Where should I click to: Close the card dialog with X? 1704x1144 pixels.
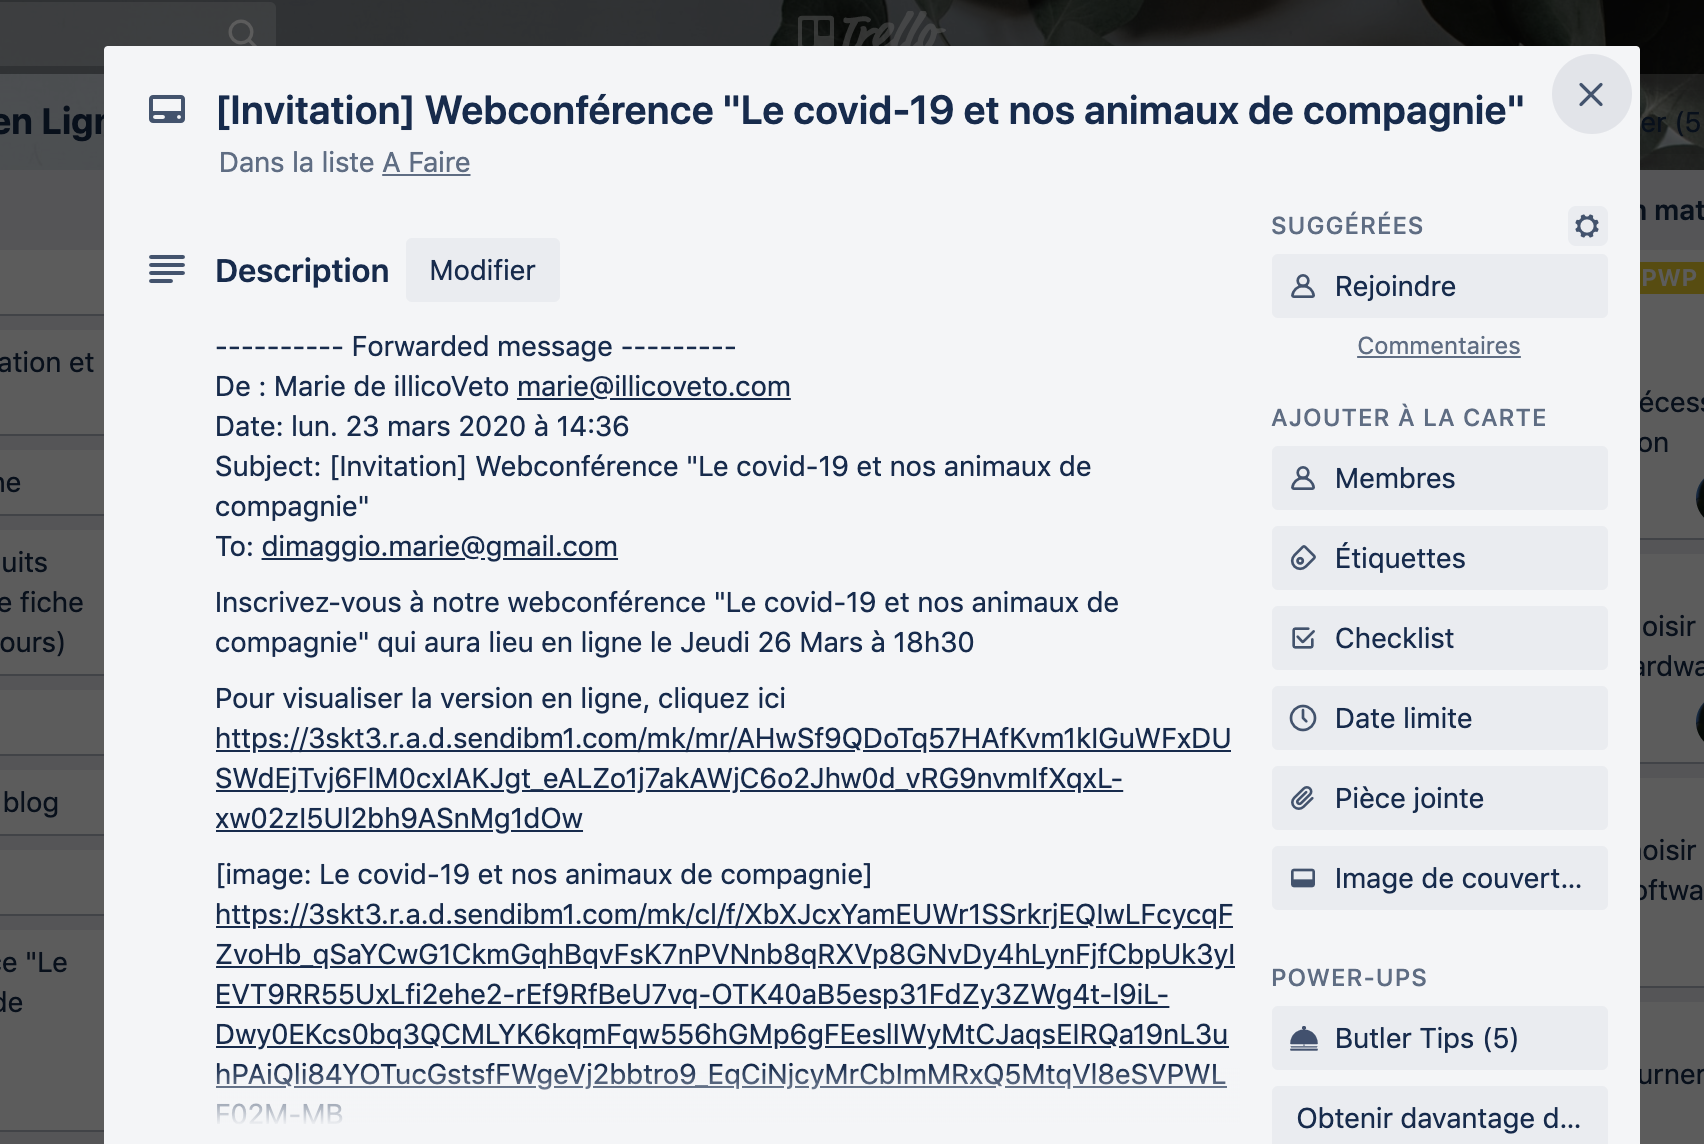click(x=1590, y=94)
